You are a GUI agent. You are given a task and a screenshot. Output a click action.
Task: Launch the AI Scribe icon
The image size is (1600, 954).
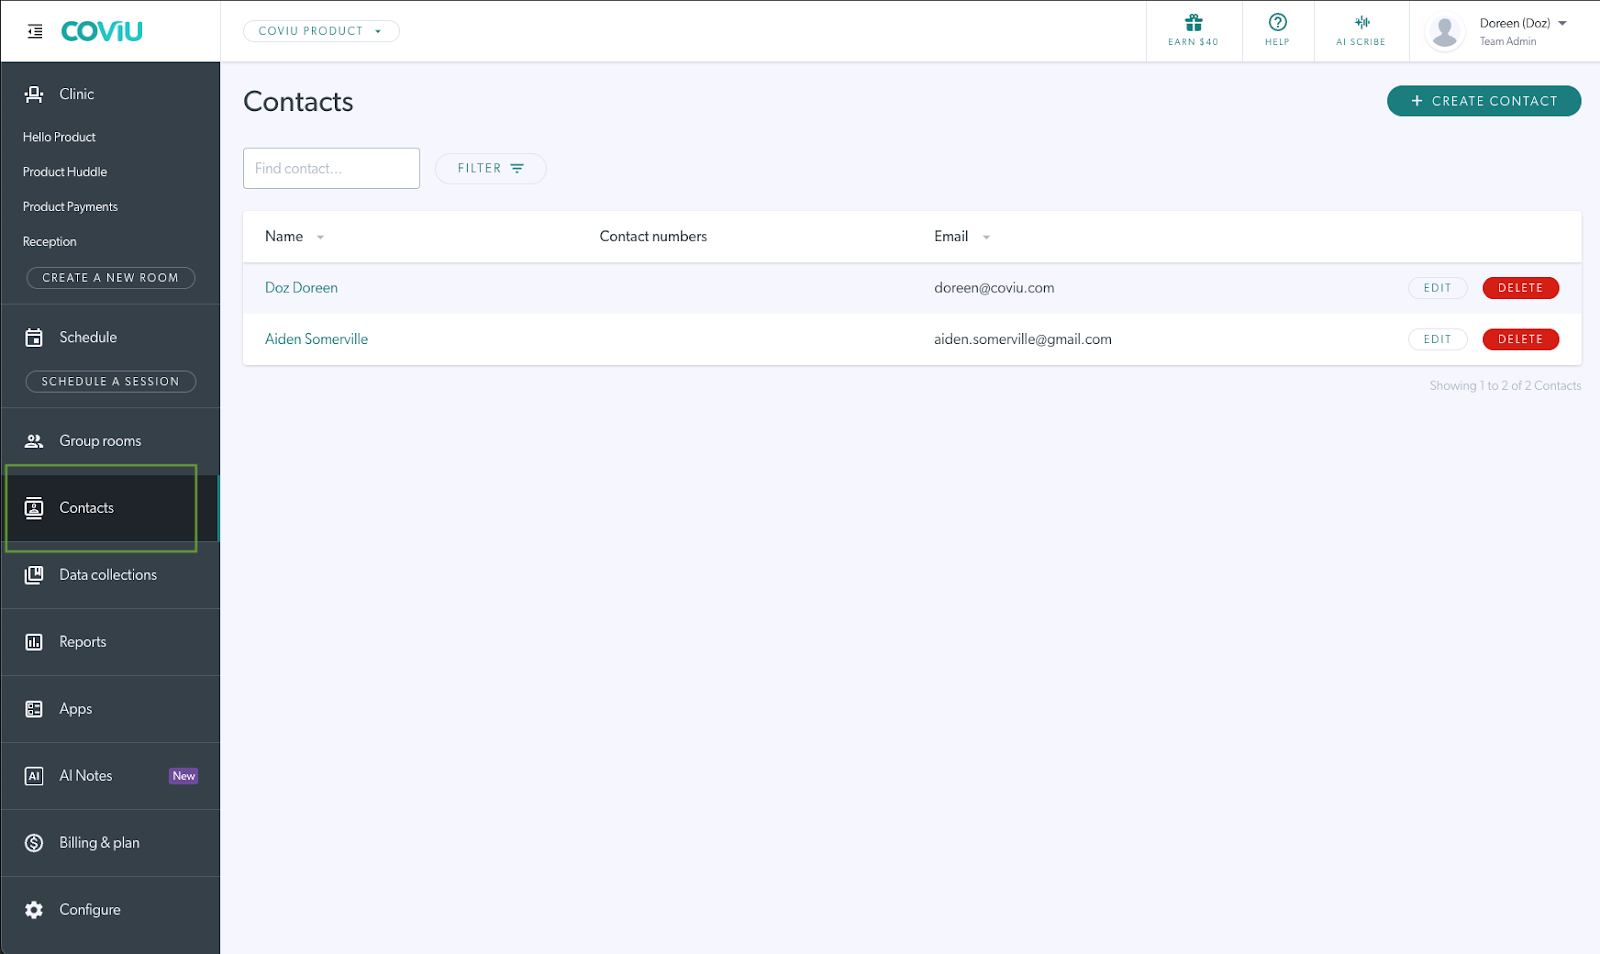click(x=1361, y=23)
